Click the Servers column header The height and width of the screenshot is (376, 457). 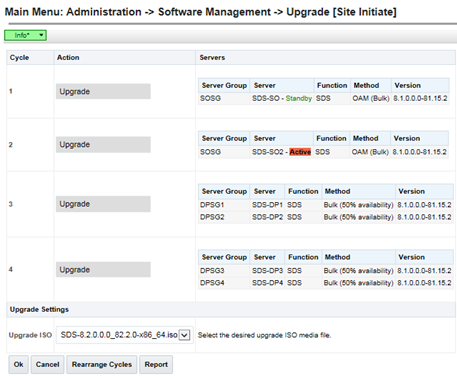point(212,57)
